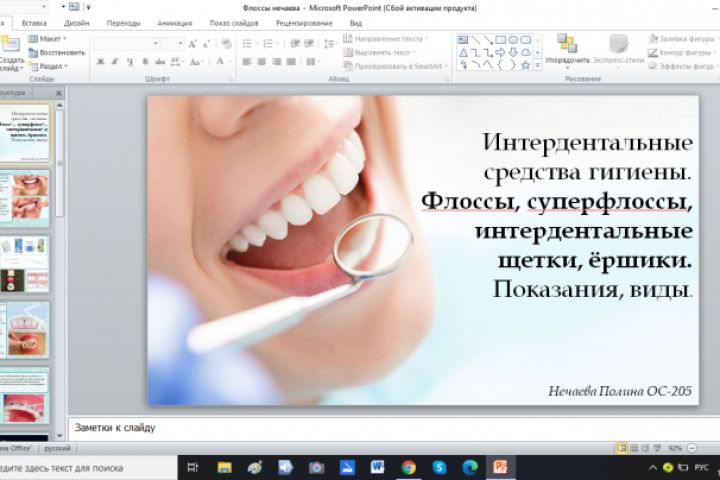Open Раздел section dropdown

tap(48, 67)
